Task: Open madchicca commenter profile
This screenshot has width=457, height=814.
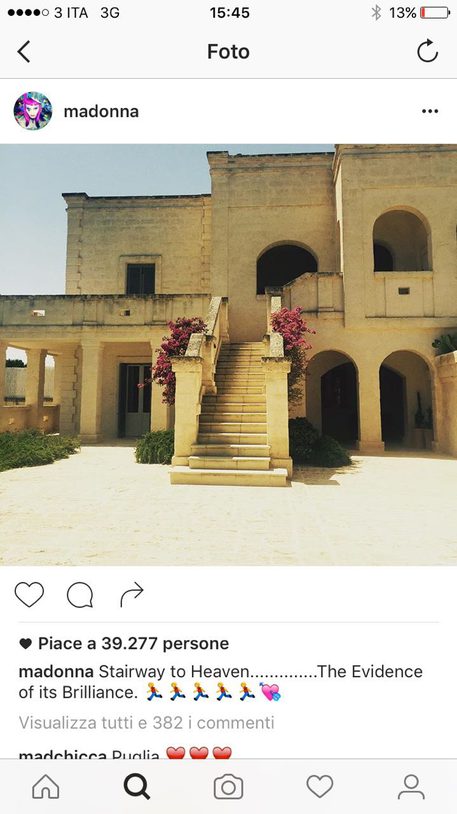Action: pyautogui.click(x=63, y=754)
